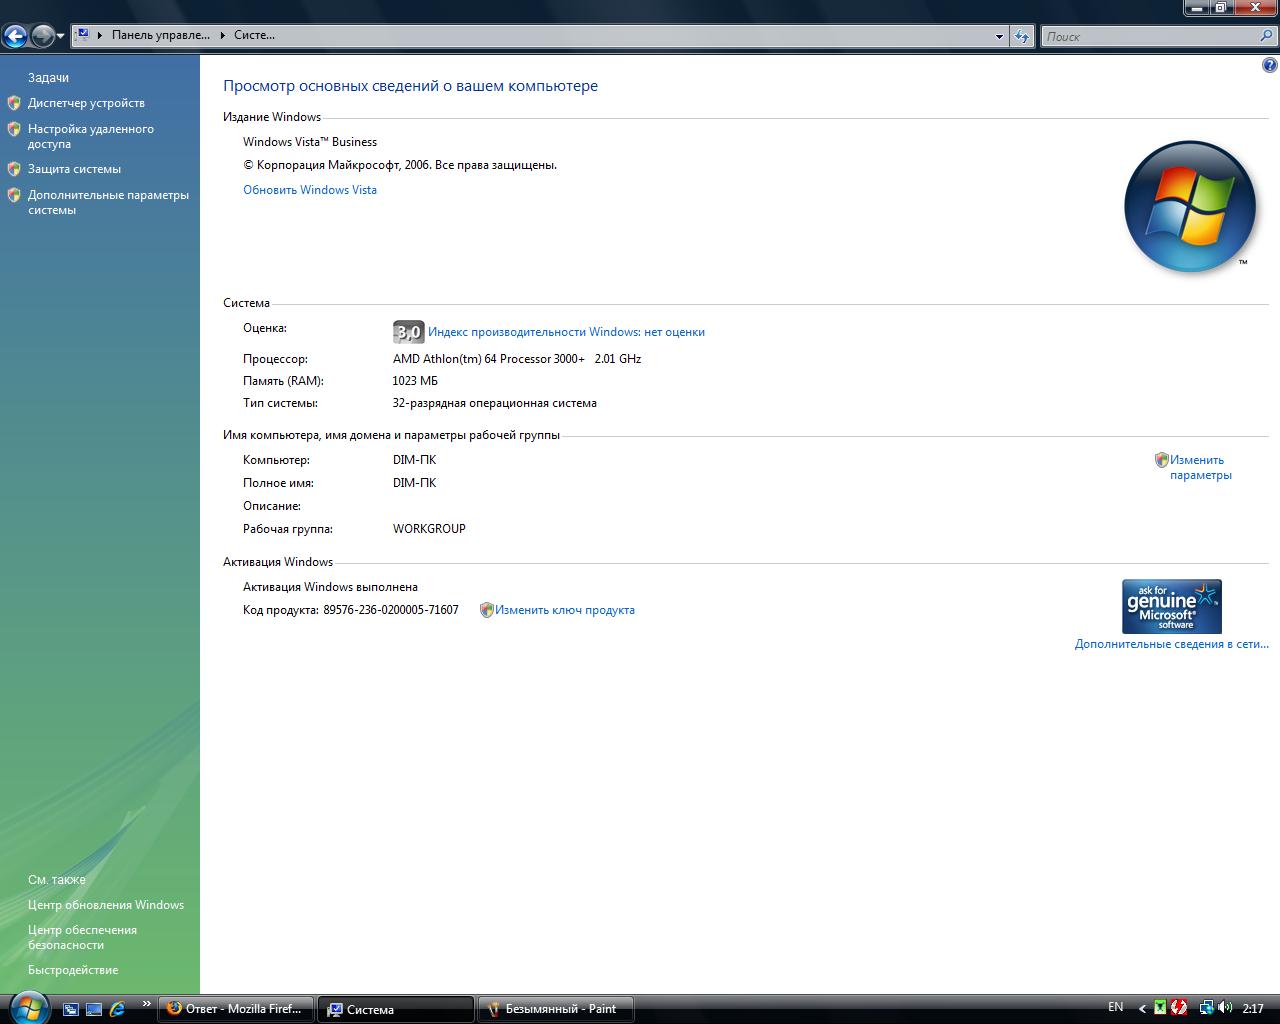Expand the address bar history dropdown
Image resolution: width=1280 pixels, height=1024 pixels.
click(x=999, y=36)
